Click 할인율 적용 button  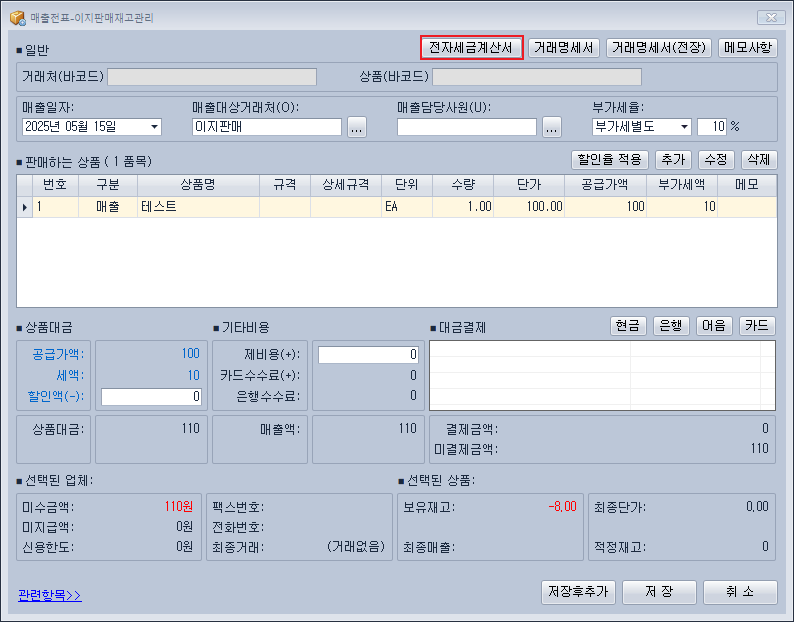[x=610, y=160]
